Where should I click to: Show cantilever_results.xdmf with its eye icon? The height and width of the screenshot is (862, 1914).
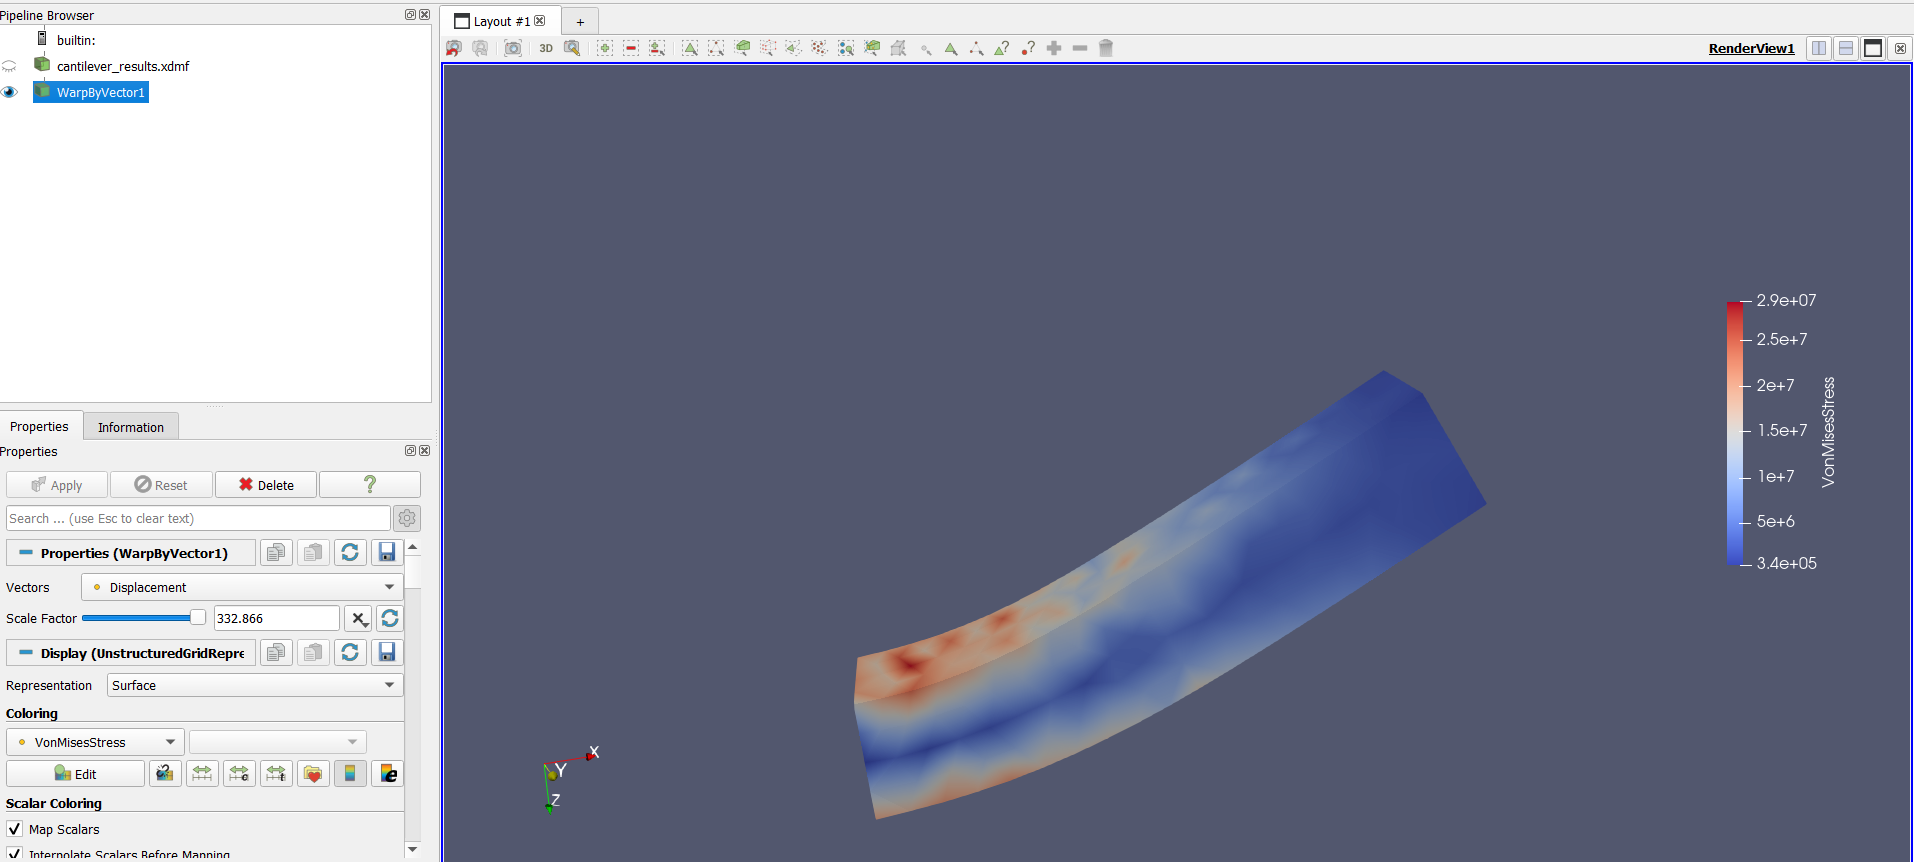click(9, 66)
